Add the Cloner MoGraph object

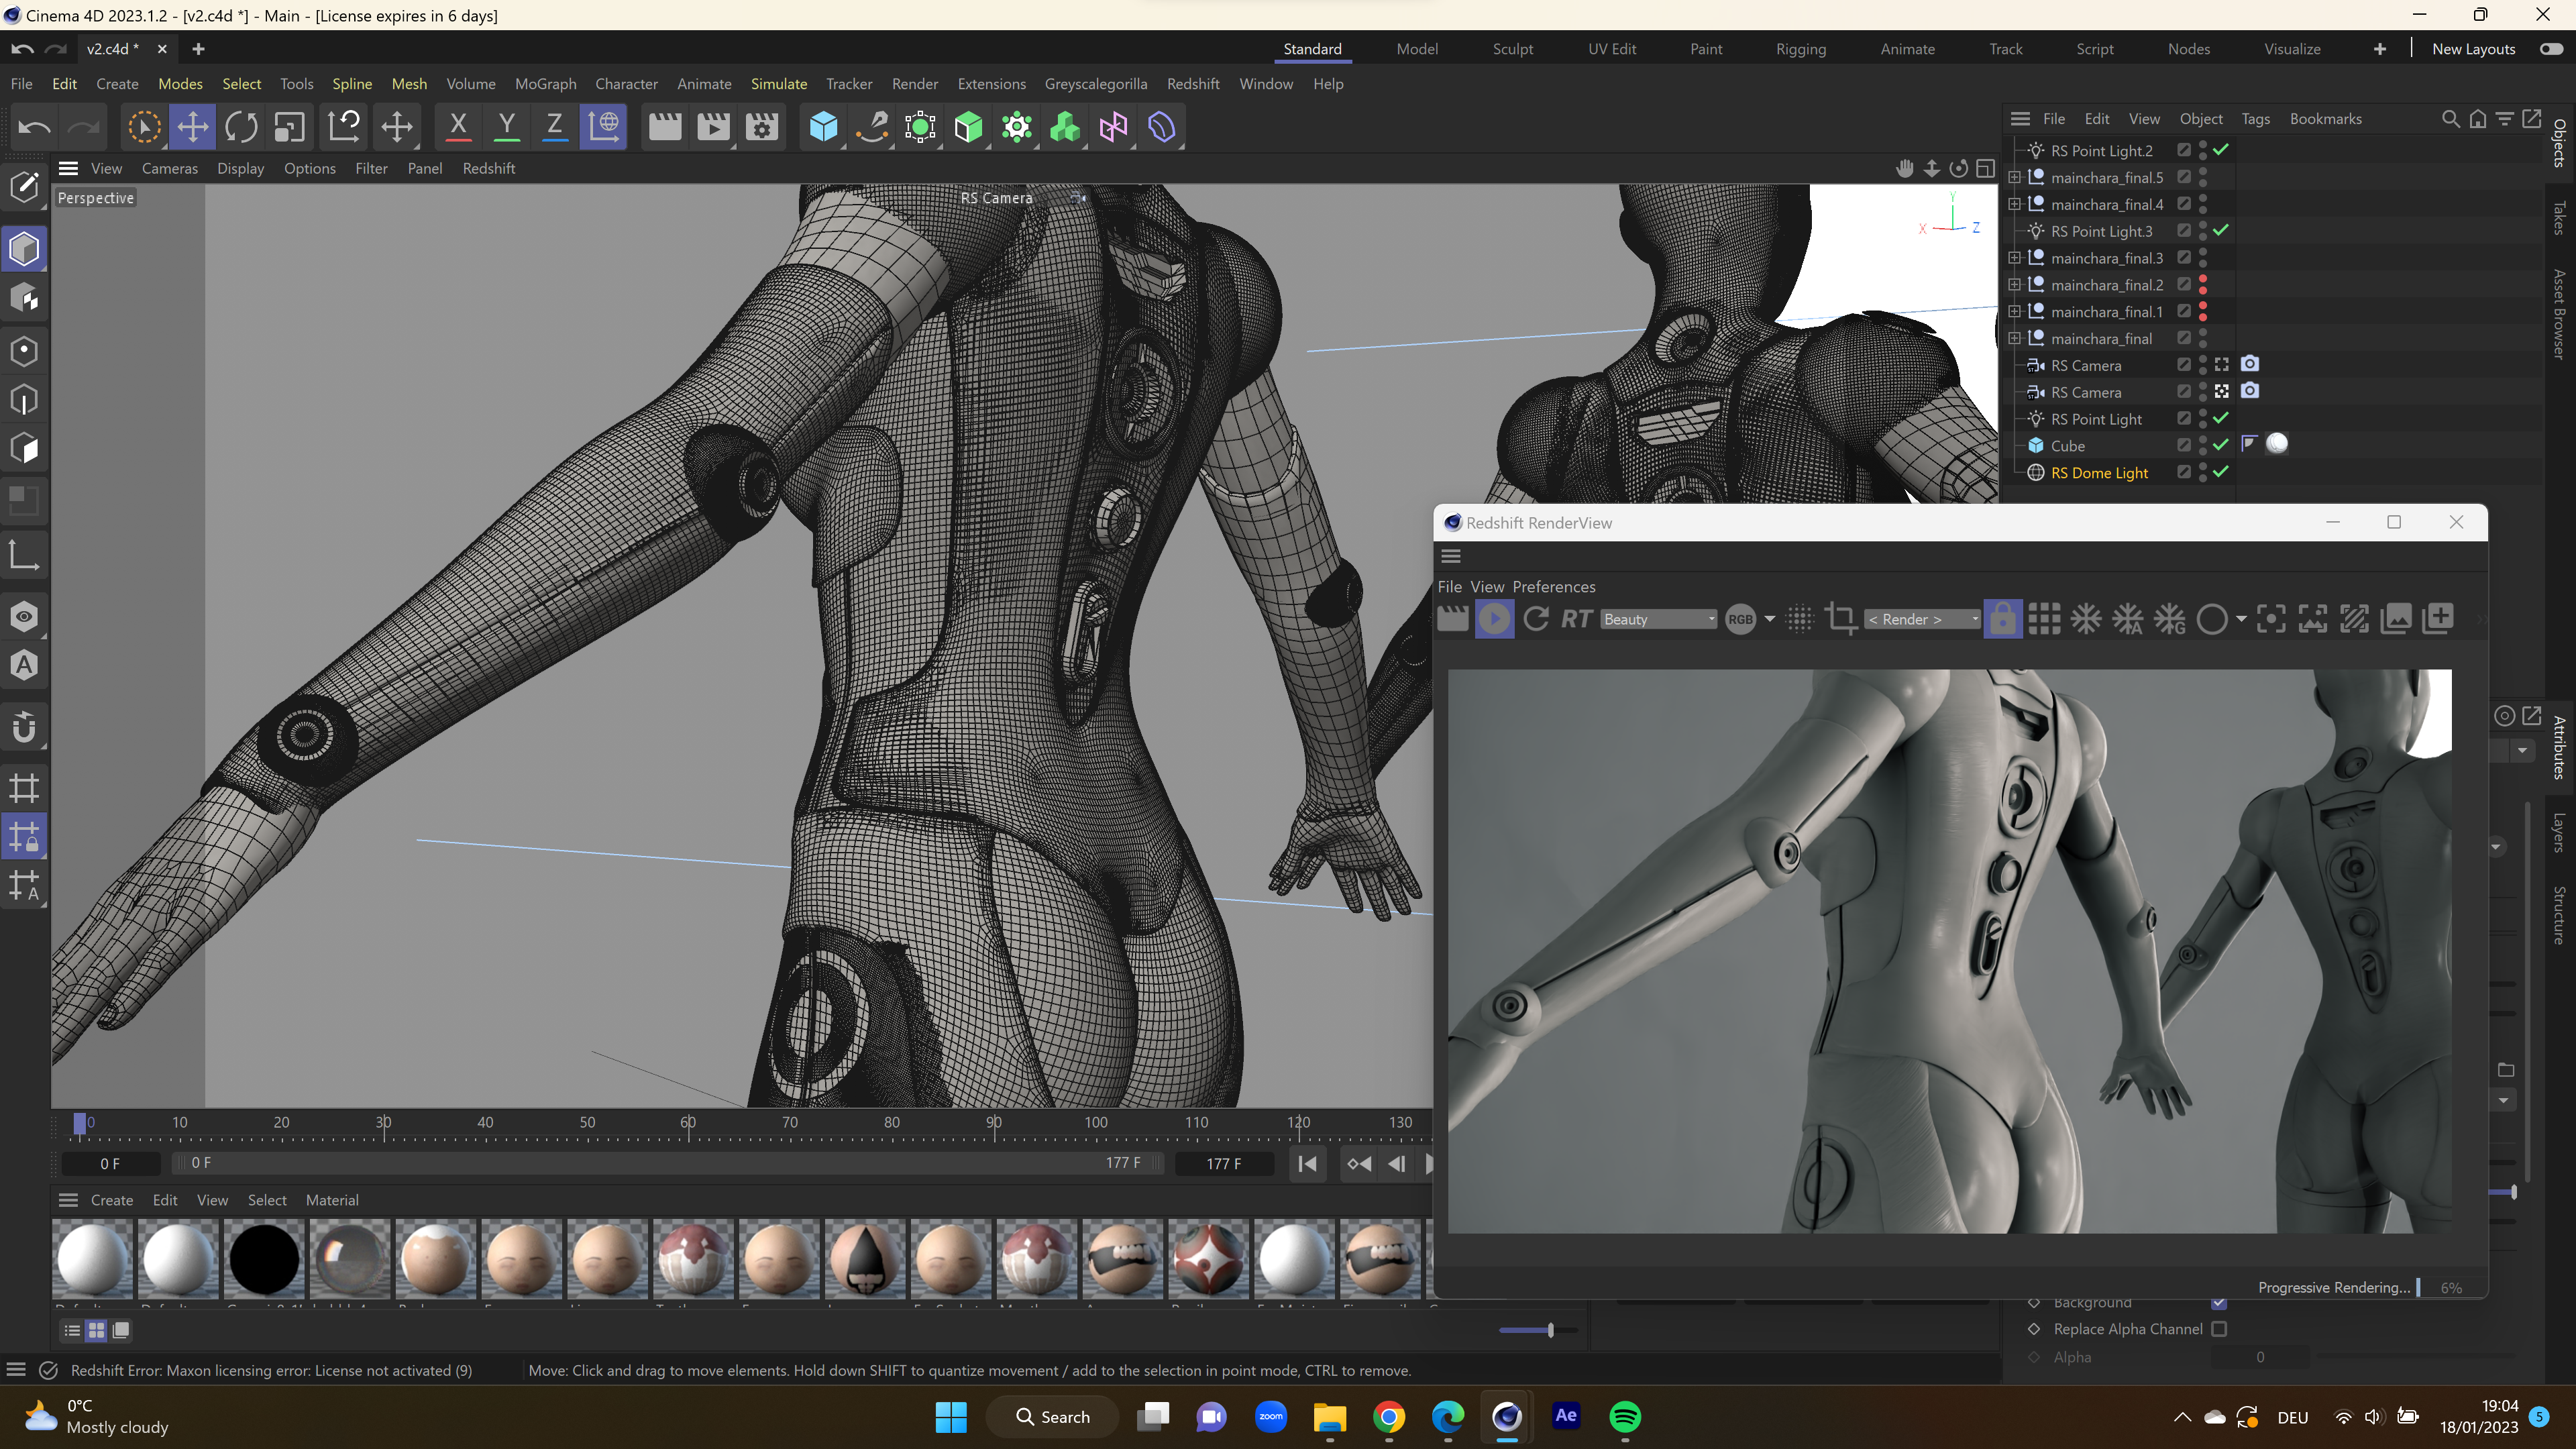point(1017,127)
